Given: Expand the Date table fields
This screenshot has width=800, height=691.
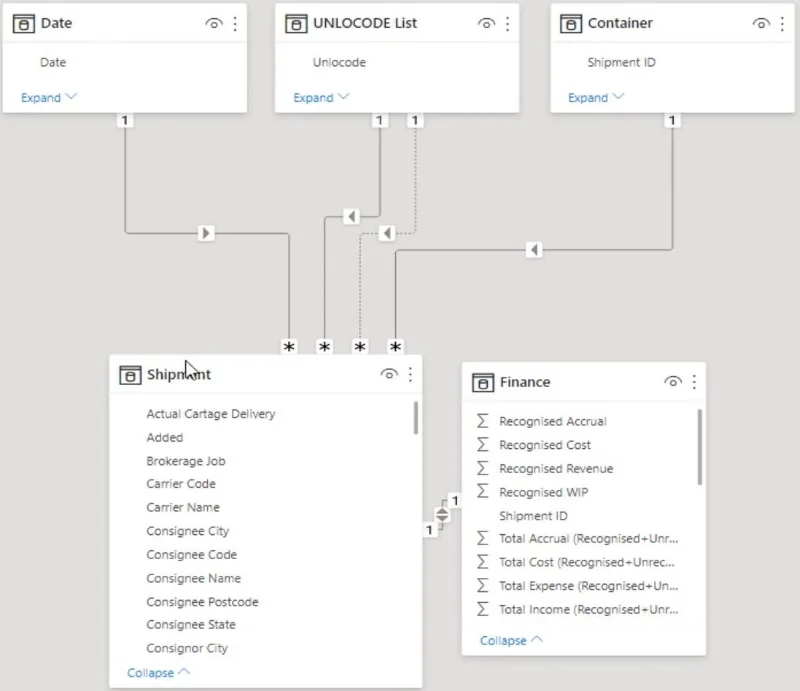Looking at the screenshot, I should click(x=49, y=97).
